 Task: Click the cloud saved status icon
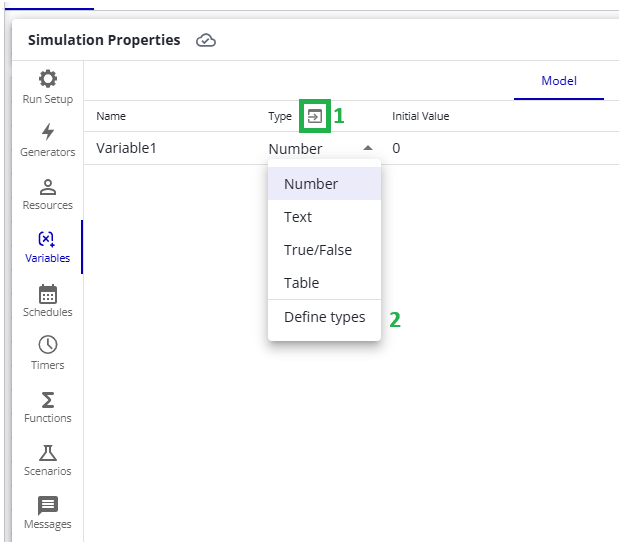206,41
